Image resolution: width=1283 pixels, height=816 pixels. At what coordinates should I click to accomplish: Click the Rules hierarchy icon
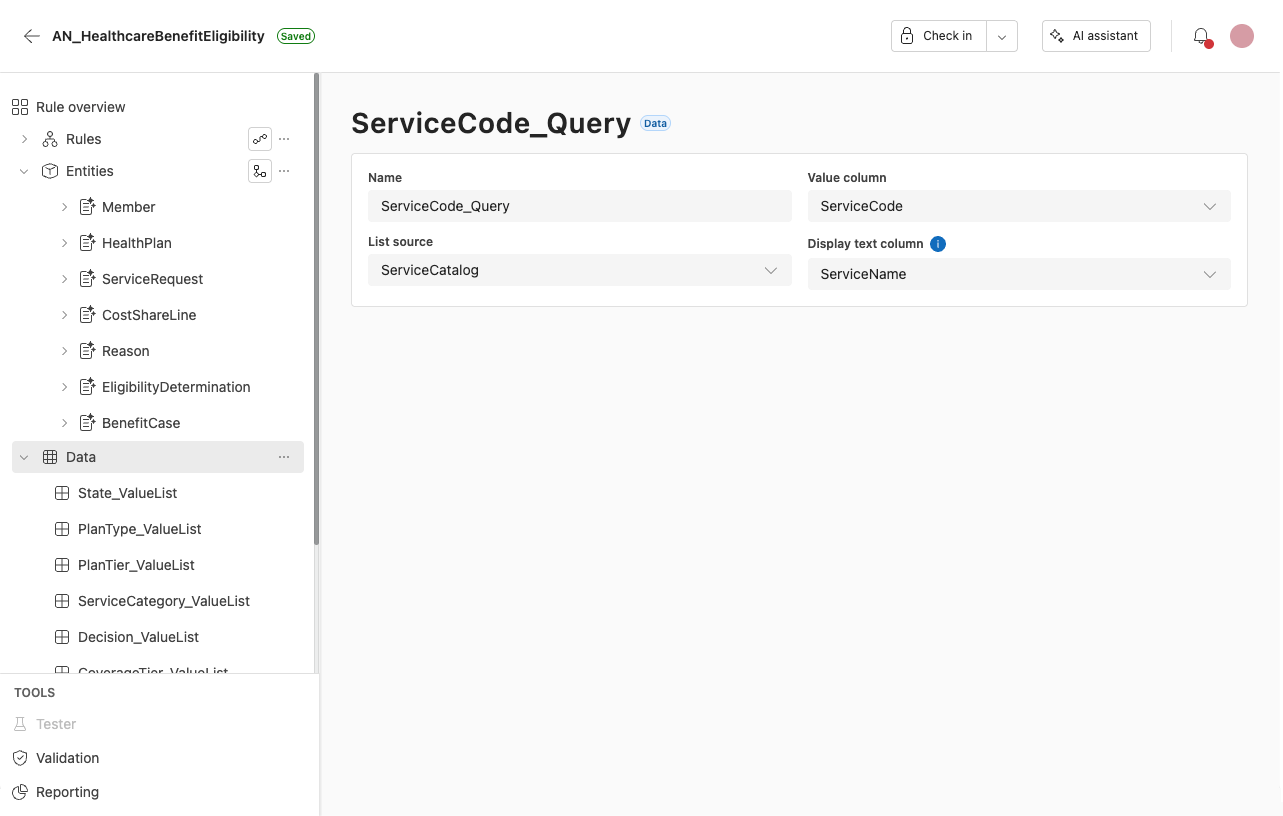pos(50,139)
